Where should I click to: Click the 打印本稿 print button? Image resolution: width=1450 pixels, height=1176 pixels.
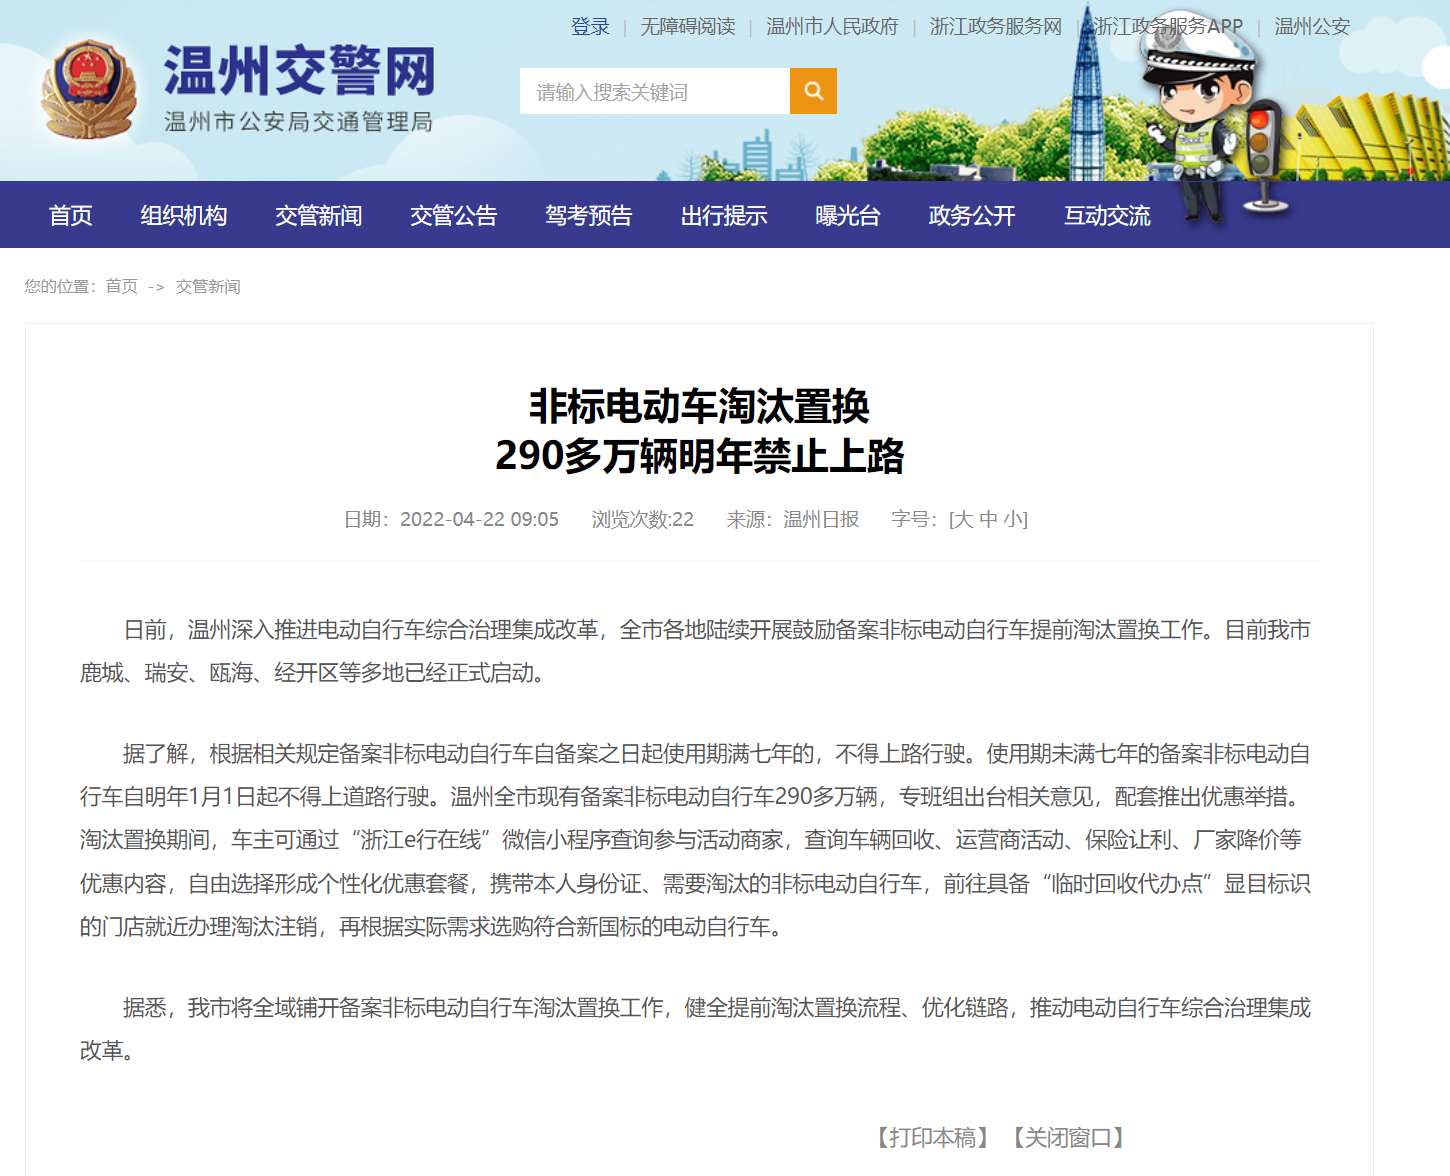[932, 1138]
